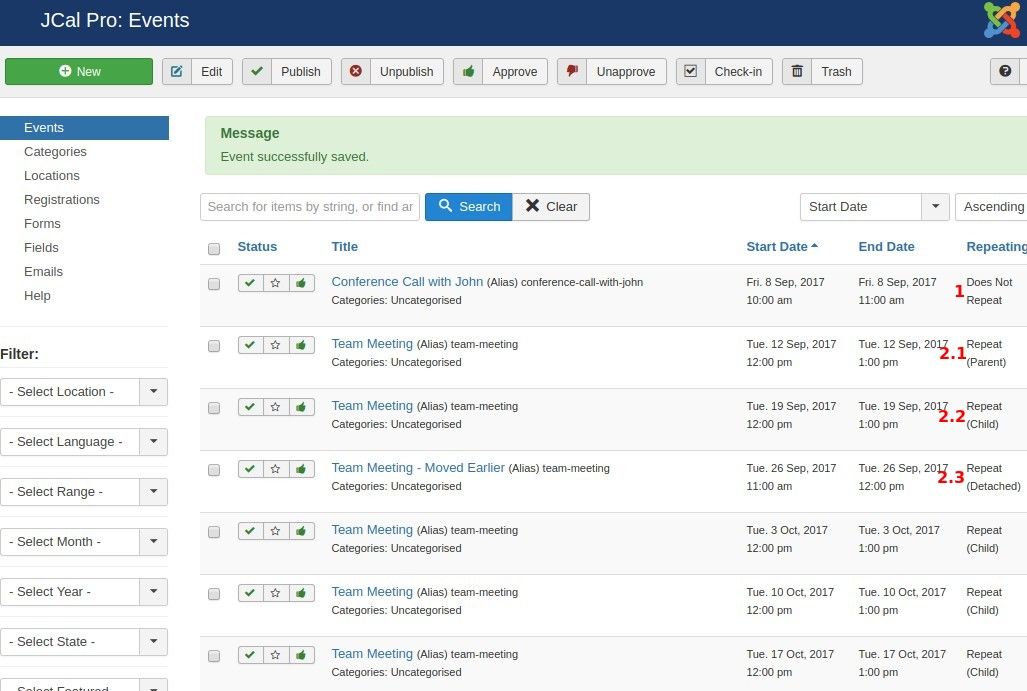Viewport: 1027px width, 691px height.
Task: Click the Publish checkmark icon
Action: click(257, 71)
